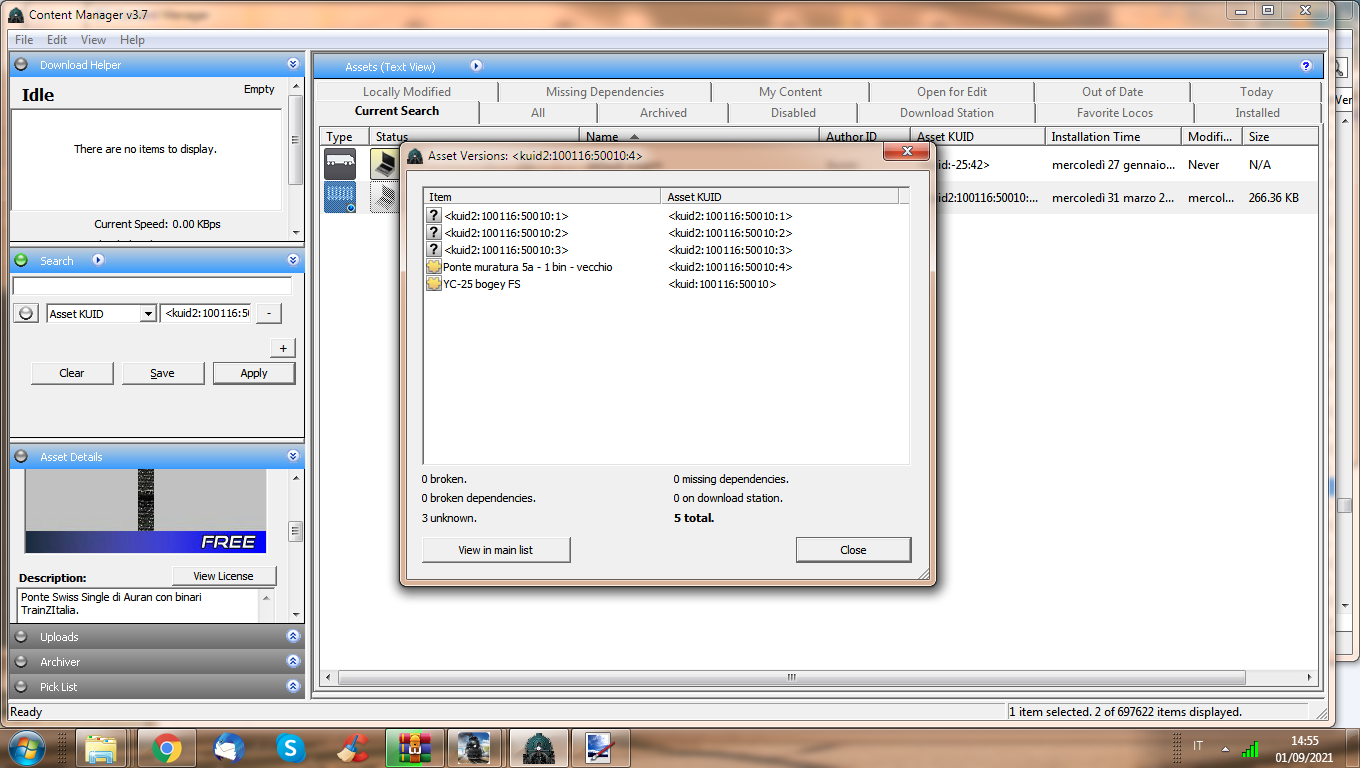Click question-mark icon of kuid2:100116:50010:3 row

434,250
